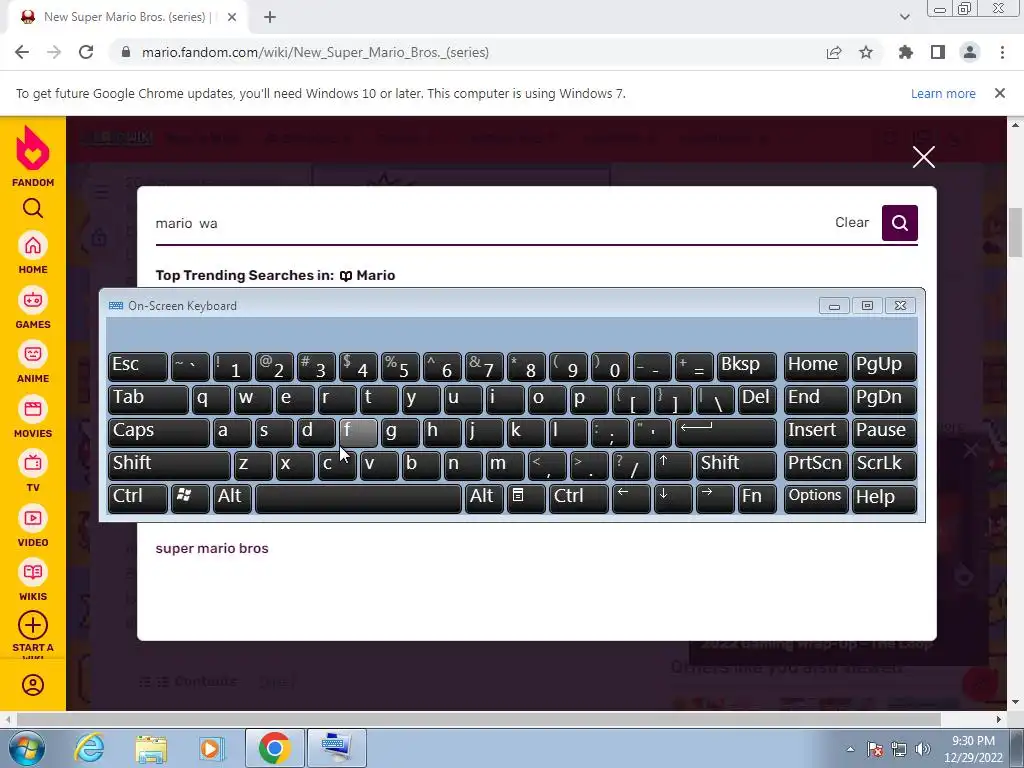The width and height of the screenshot is (1024, 768).
Task: Click the vertical scrollbar thumb of page
Action: point(1016,232)
